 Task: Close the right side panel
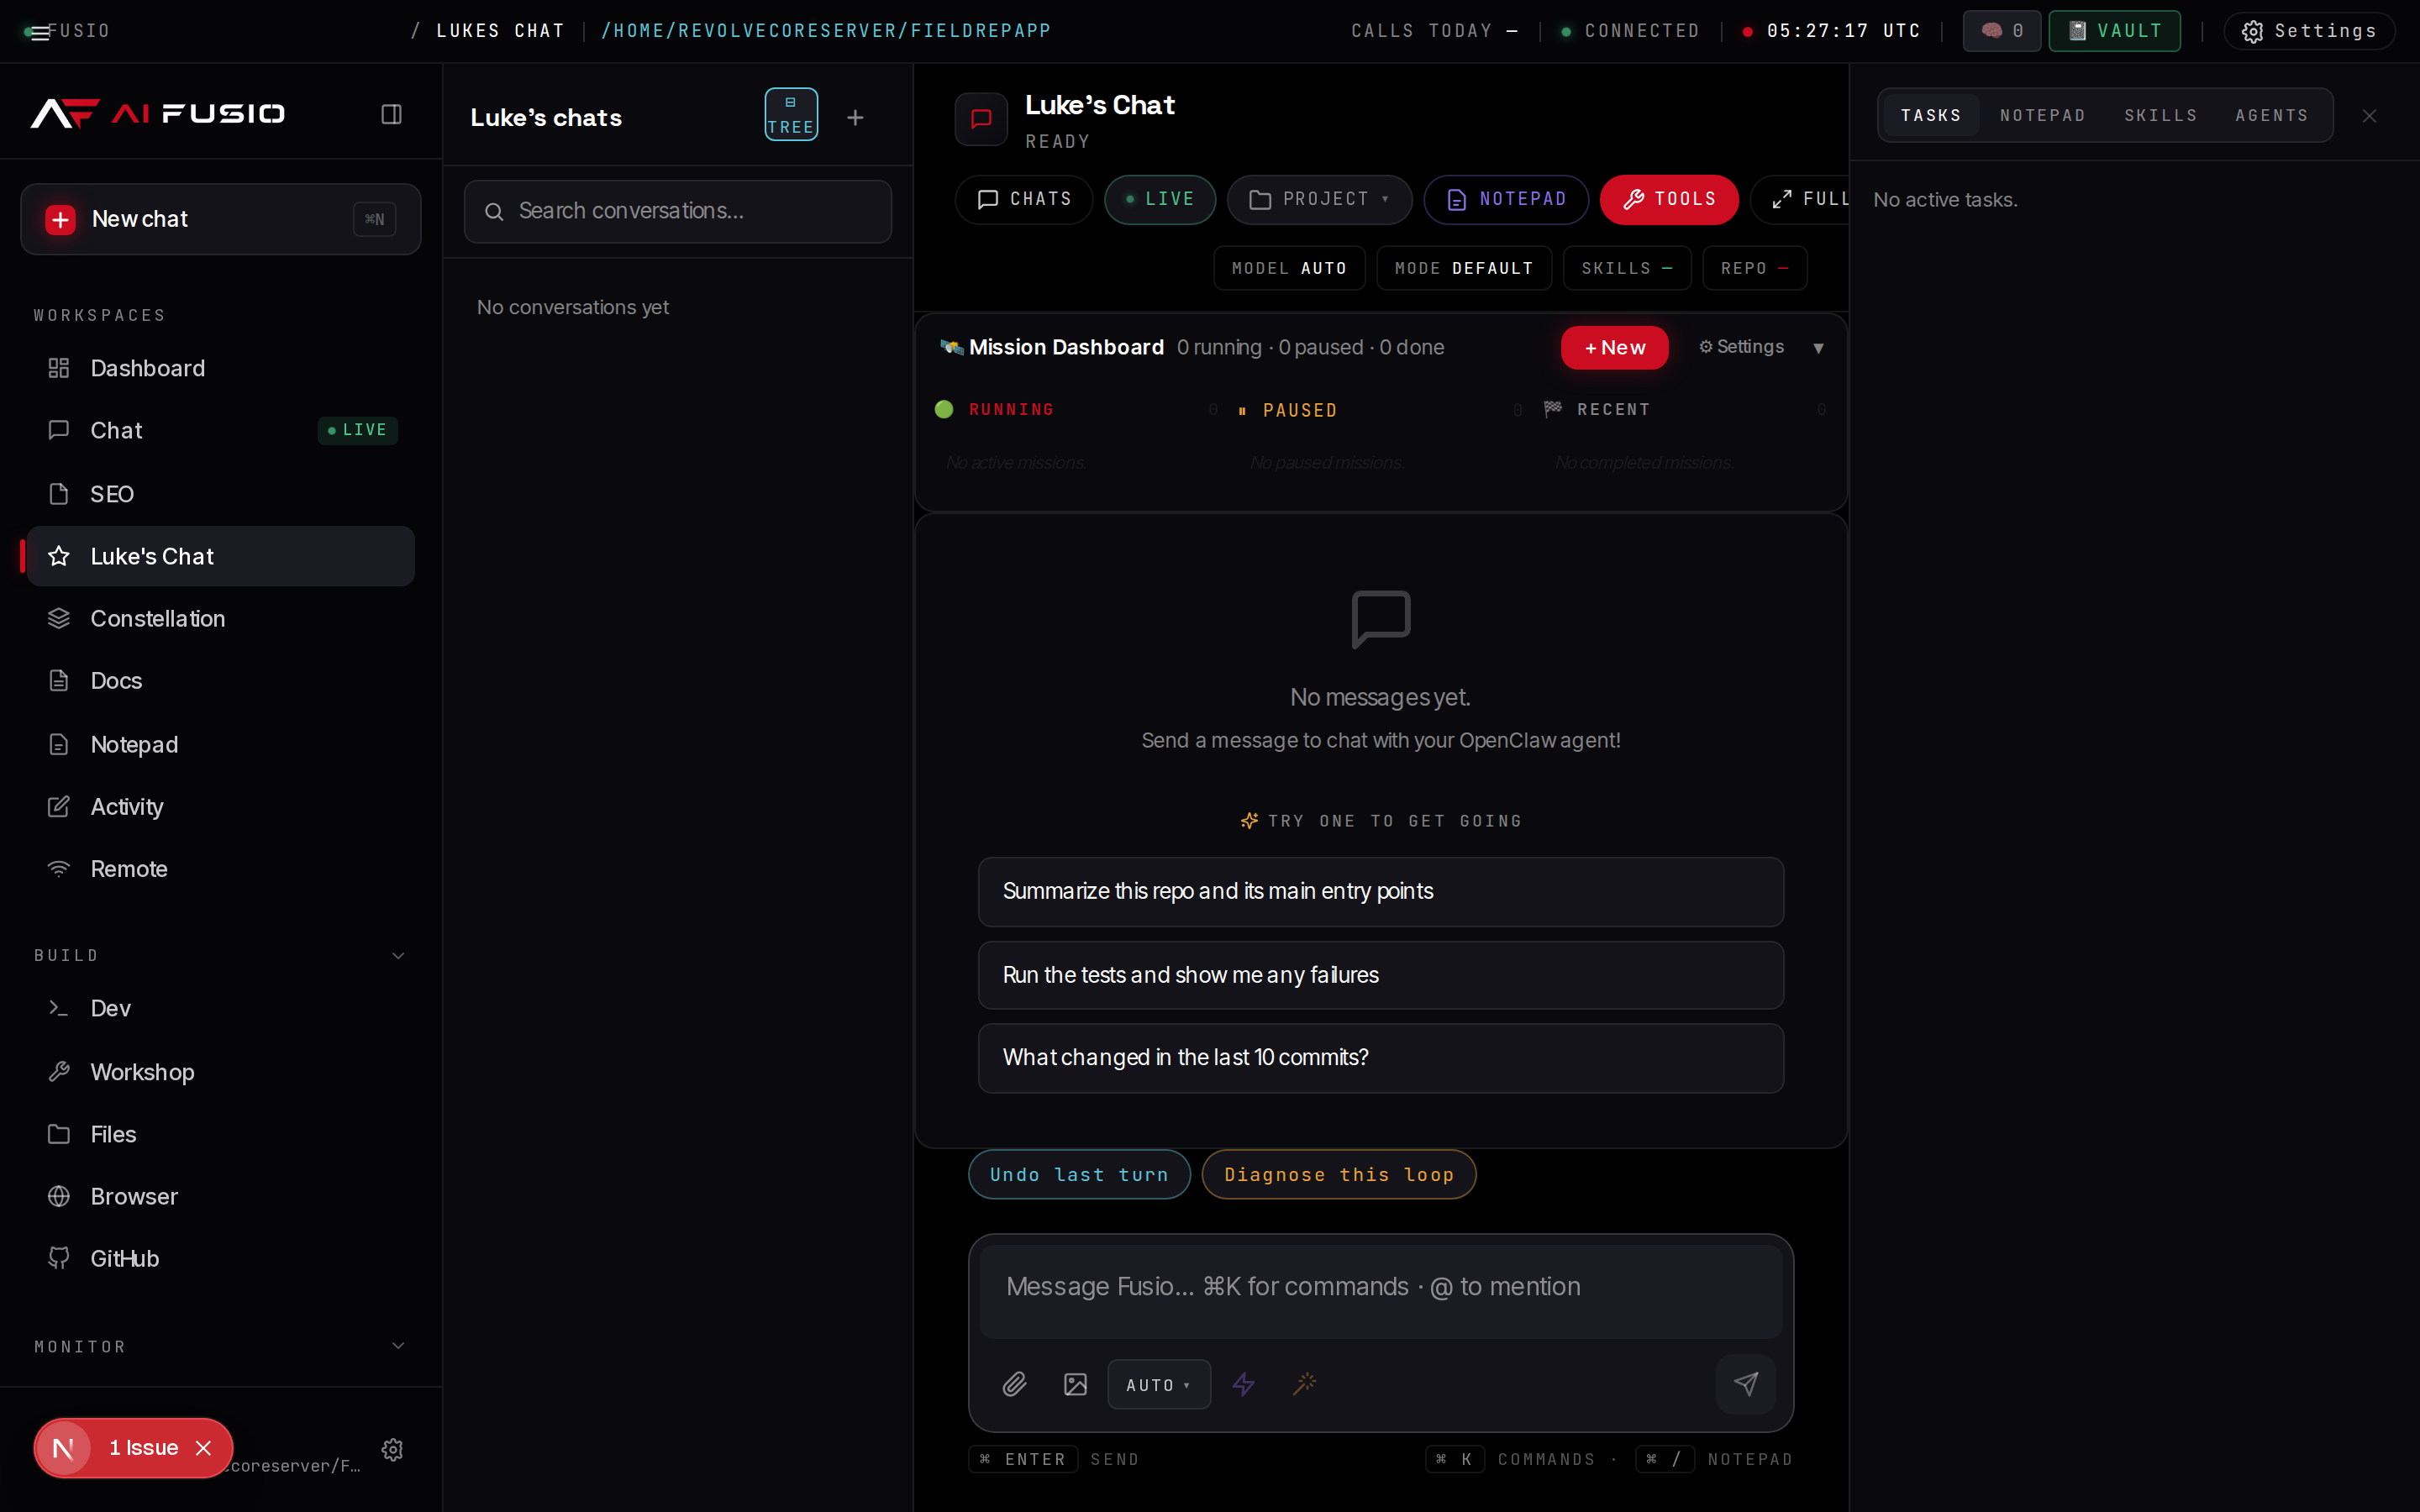point(2369,116)
